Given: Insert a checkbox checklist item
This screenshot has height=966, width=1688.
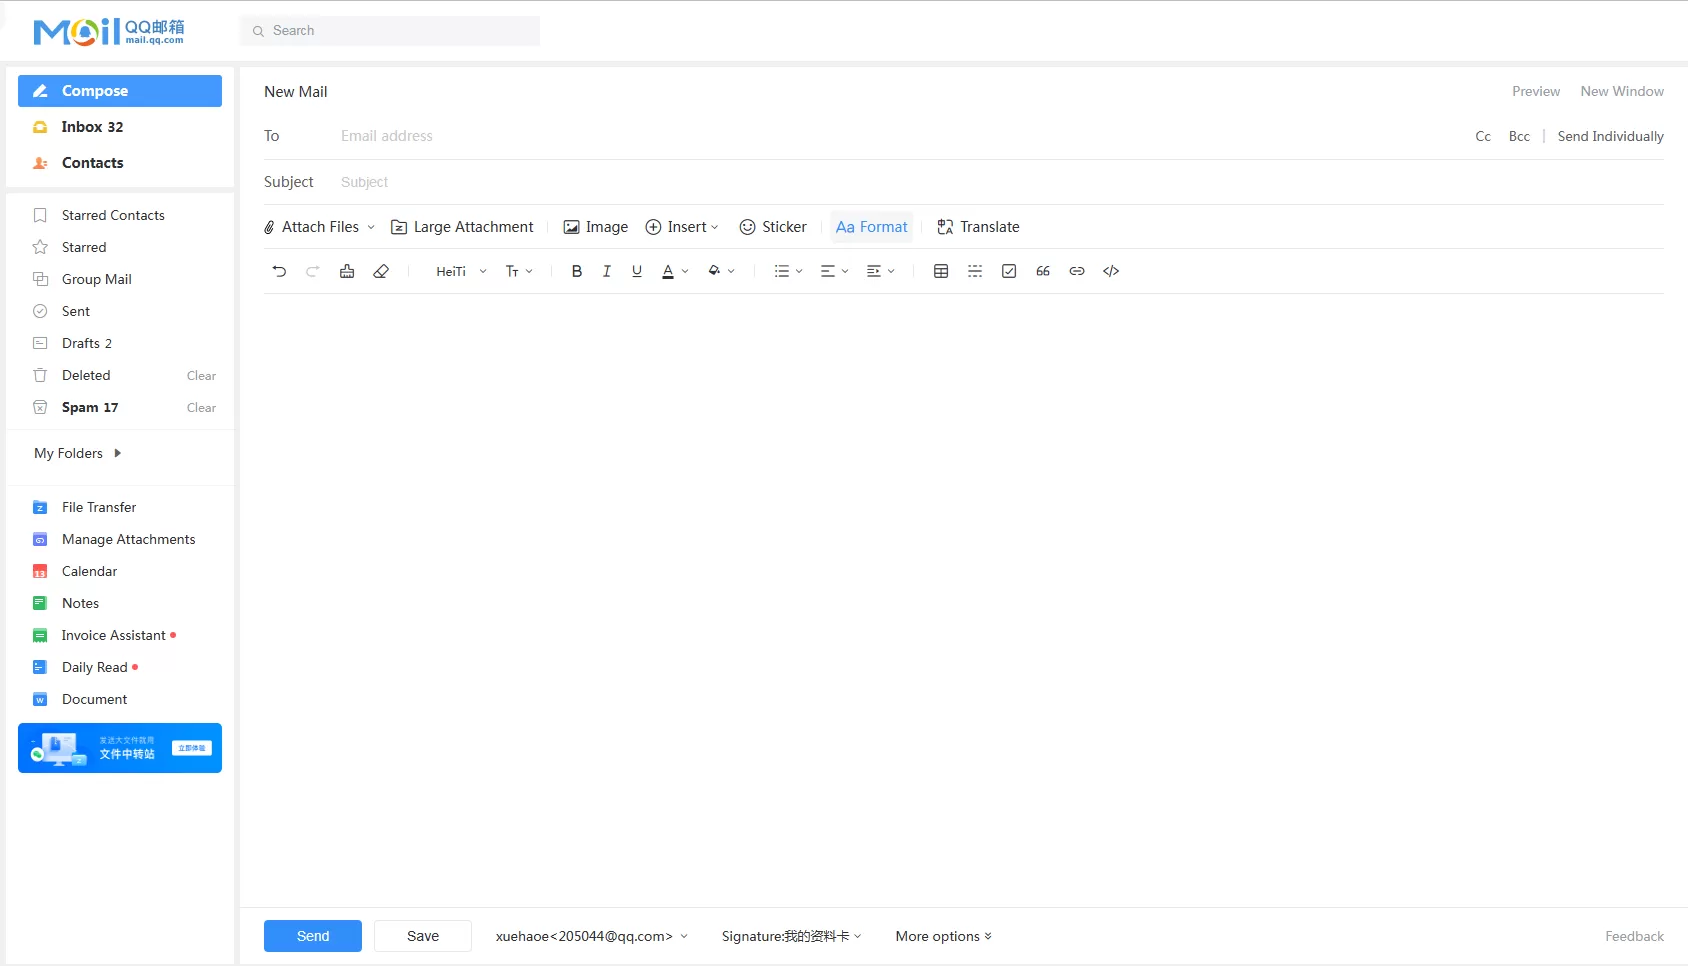Looking at the screenshot, I should tap(1009, 271).
